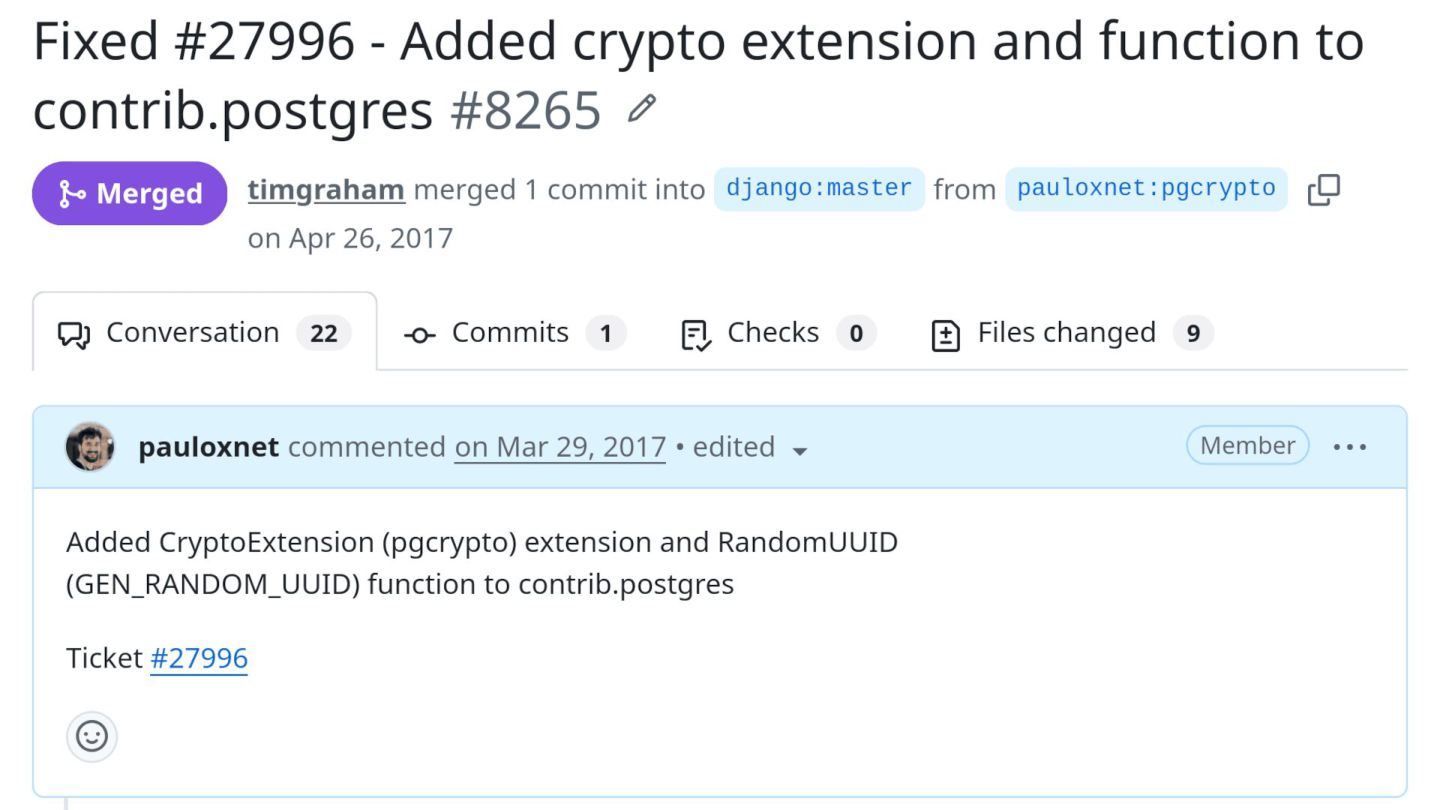This screenshot has width=1440, height=810.
Task: Click the Mar 29, 2017 comment timestamp
Action: coord(560,446)
